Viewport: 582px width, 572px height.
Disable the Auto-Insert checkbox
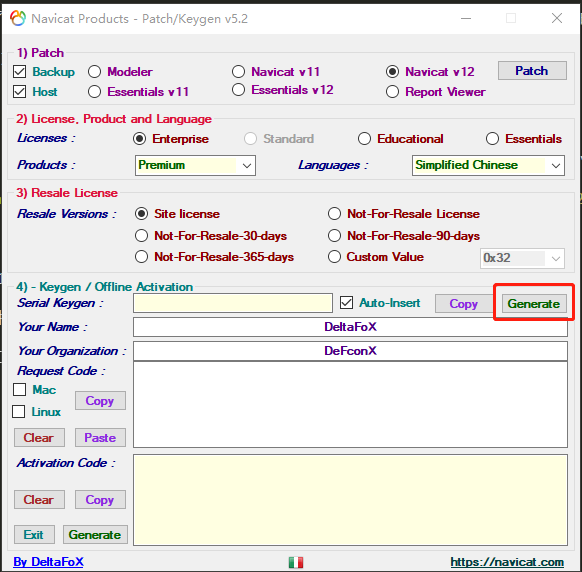(346, 303)
